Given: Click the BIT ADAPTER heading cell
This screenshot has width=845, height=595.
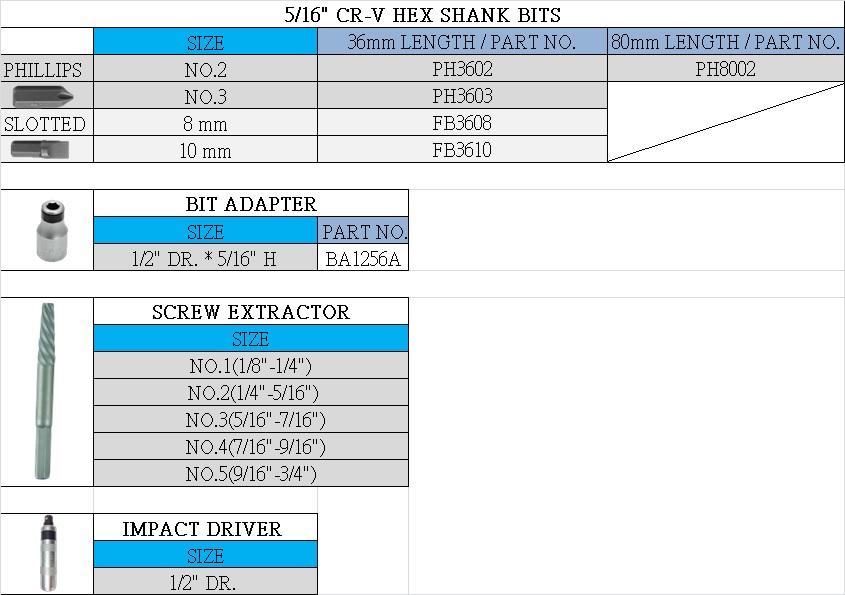Looking at the screenshot, I should pos(251,204).
